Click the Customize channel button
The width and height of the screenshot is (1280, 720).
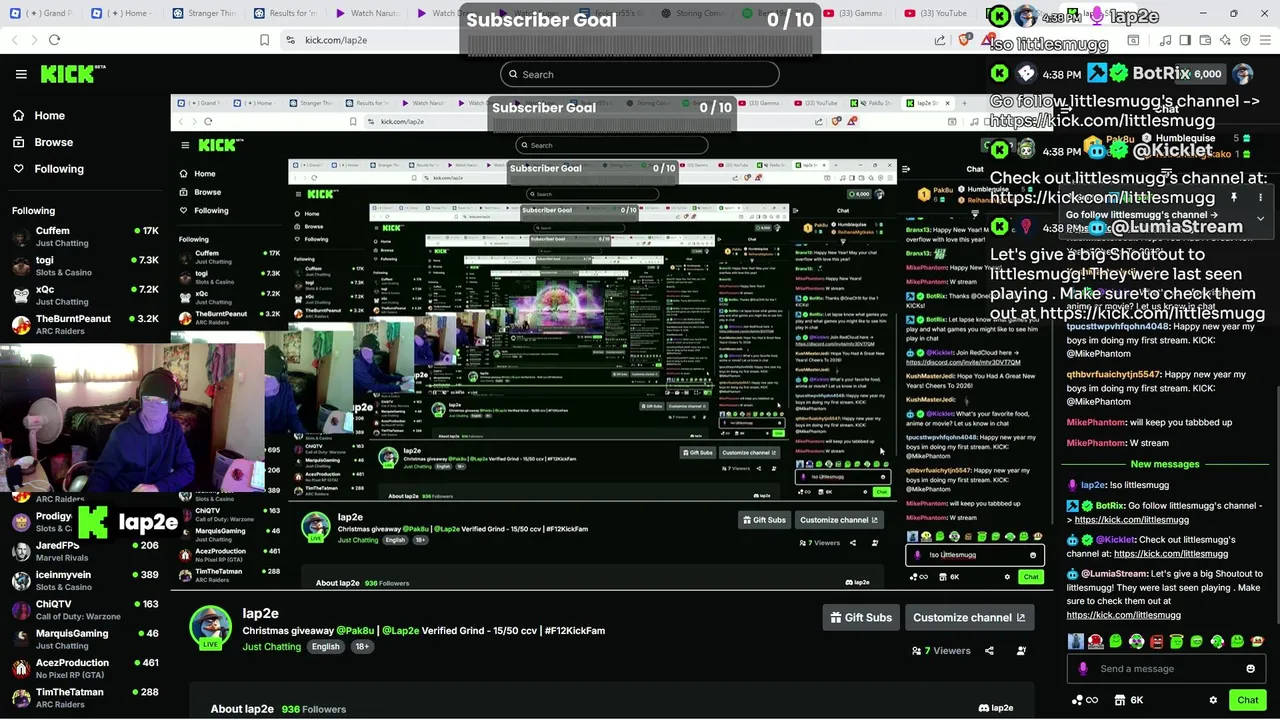pyautogui.click(x=969, y=617)
